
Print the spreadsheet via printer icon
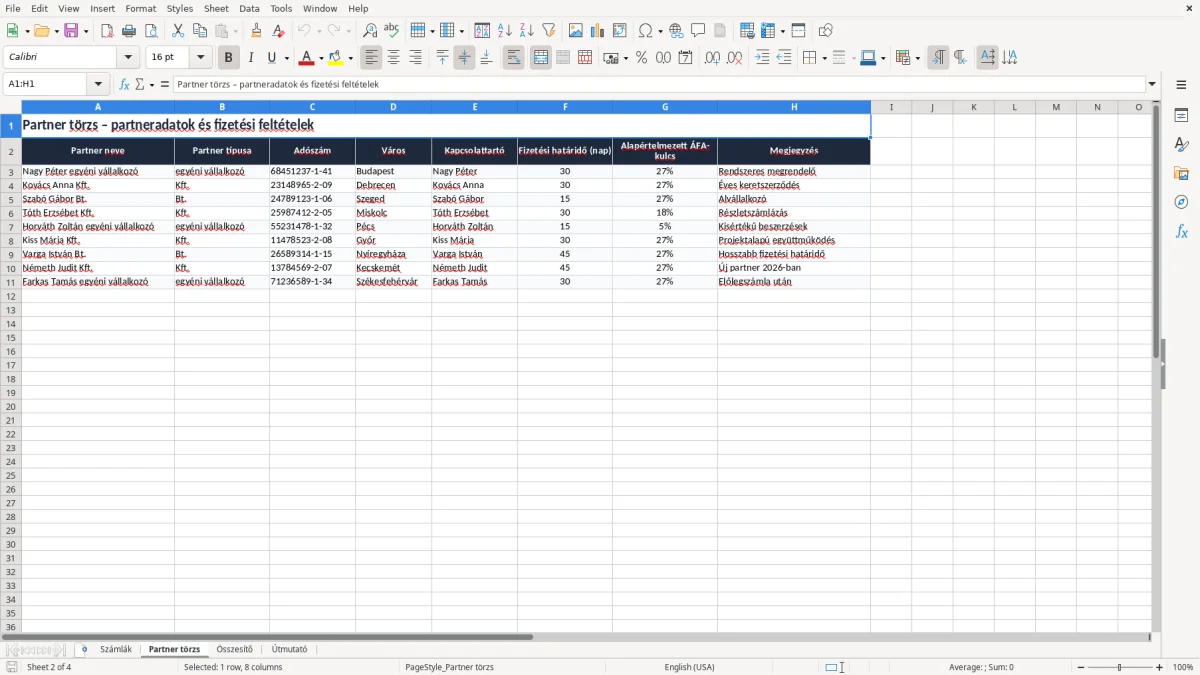pyautogui.click(x=129, y=31)
